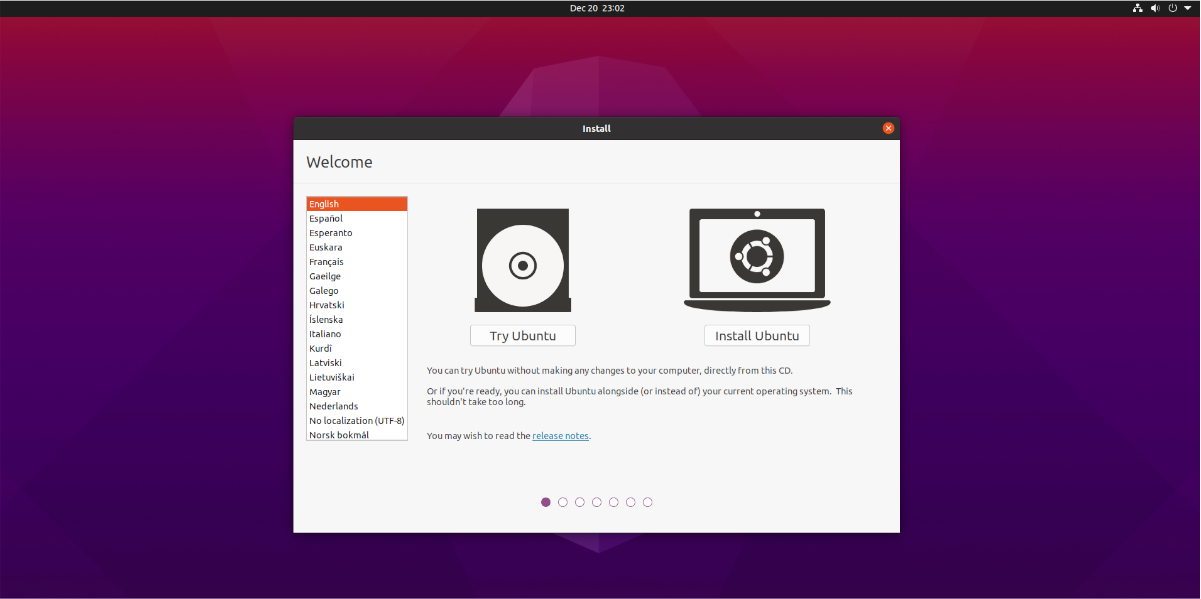1201x599 pixels.
Task: Click the power icon in top bar
Action: coord(1172,8)
